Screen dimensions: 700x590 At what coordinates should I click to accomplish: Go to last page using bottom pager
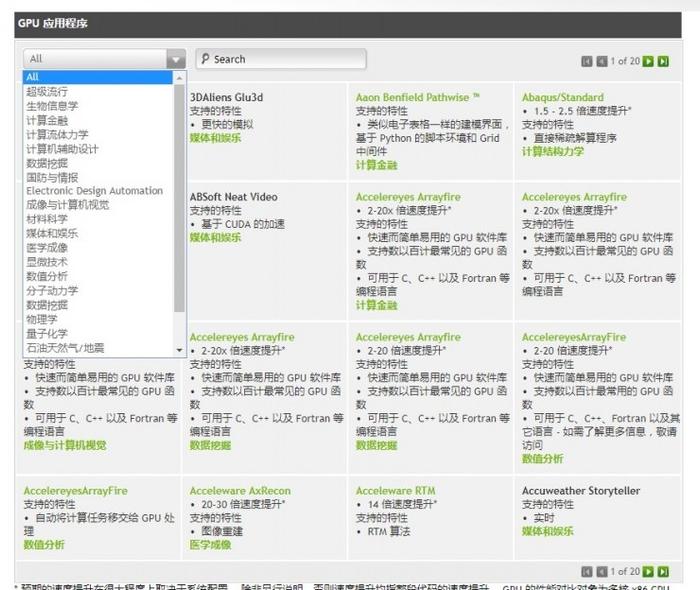point(663,572)
